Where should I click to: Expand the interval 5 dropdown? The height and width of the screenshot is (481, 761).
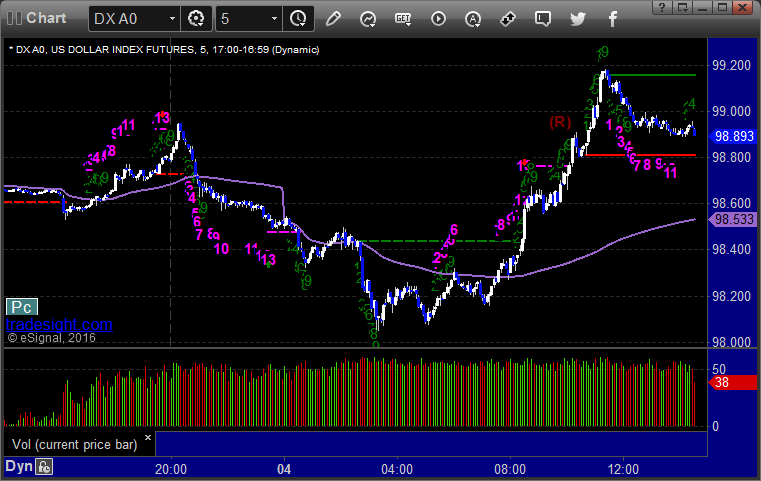click(x=274, y=19)
